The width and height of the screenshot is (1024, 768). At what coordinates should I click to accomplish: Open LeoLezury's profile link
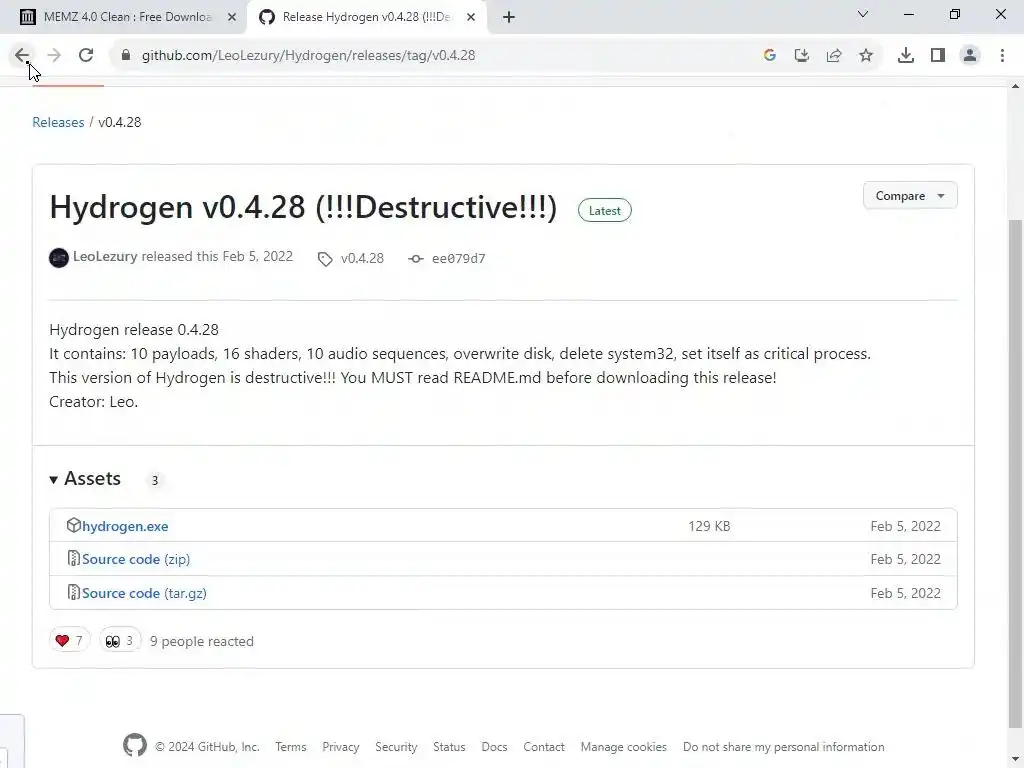pyautogui.click(x=105, y=257)
